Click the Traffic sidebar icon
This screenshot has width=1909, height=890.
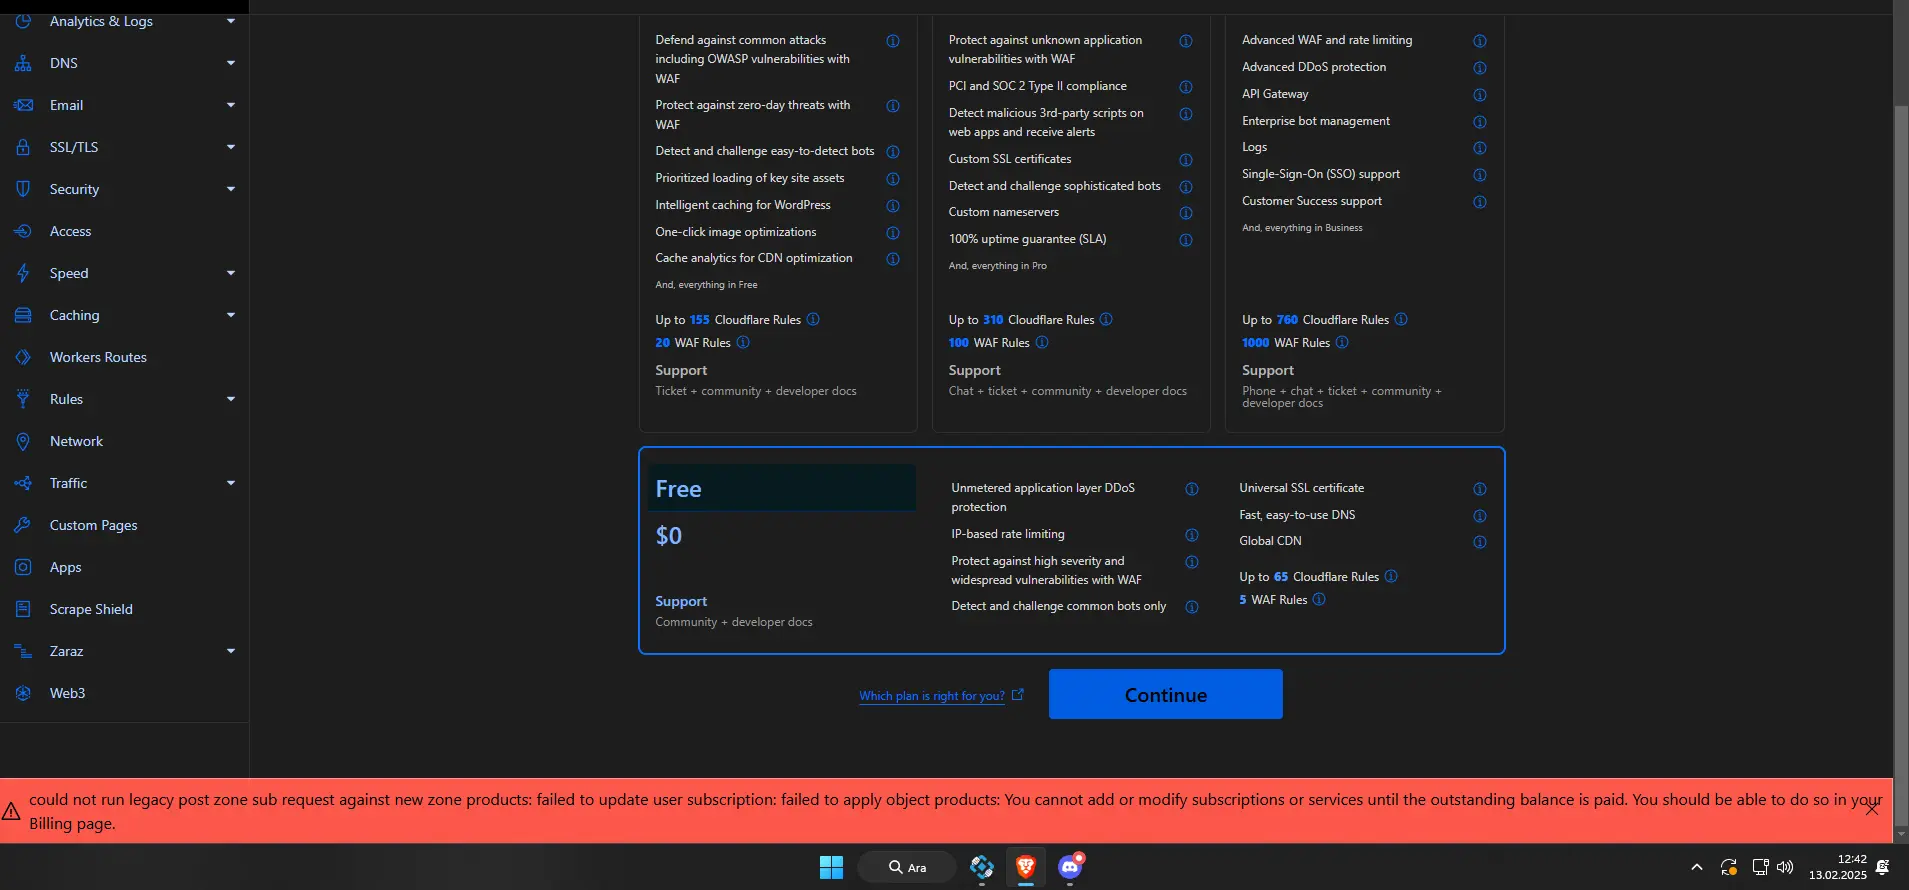[x=23, y=483]
